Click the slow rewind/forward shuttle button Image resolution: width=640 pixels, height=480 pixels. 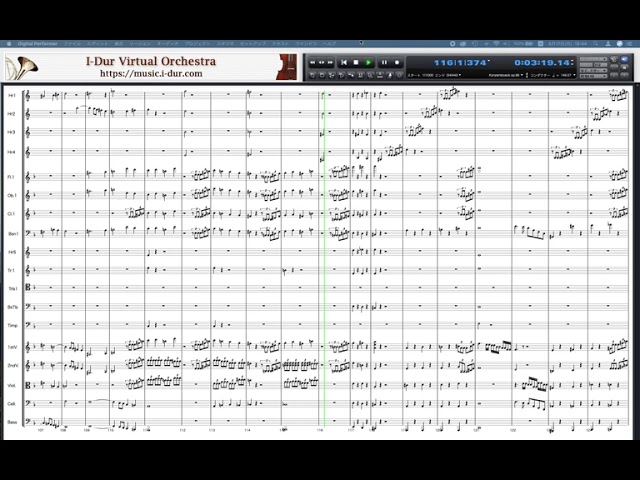322,62
